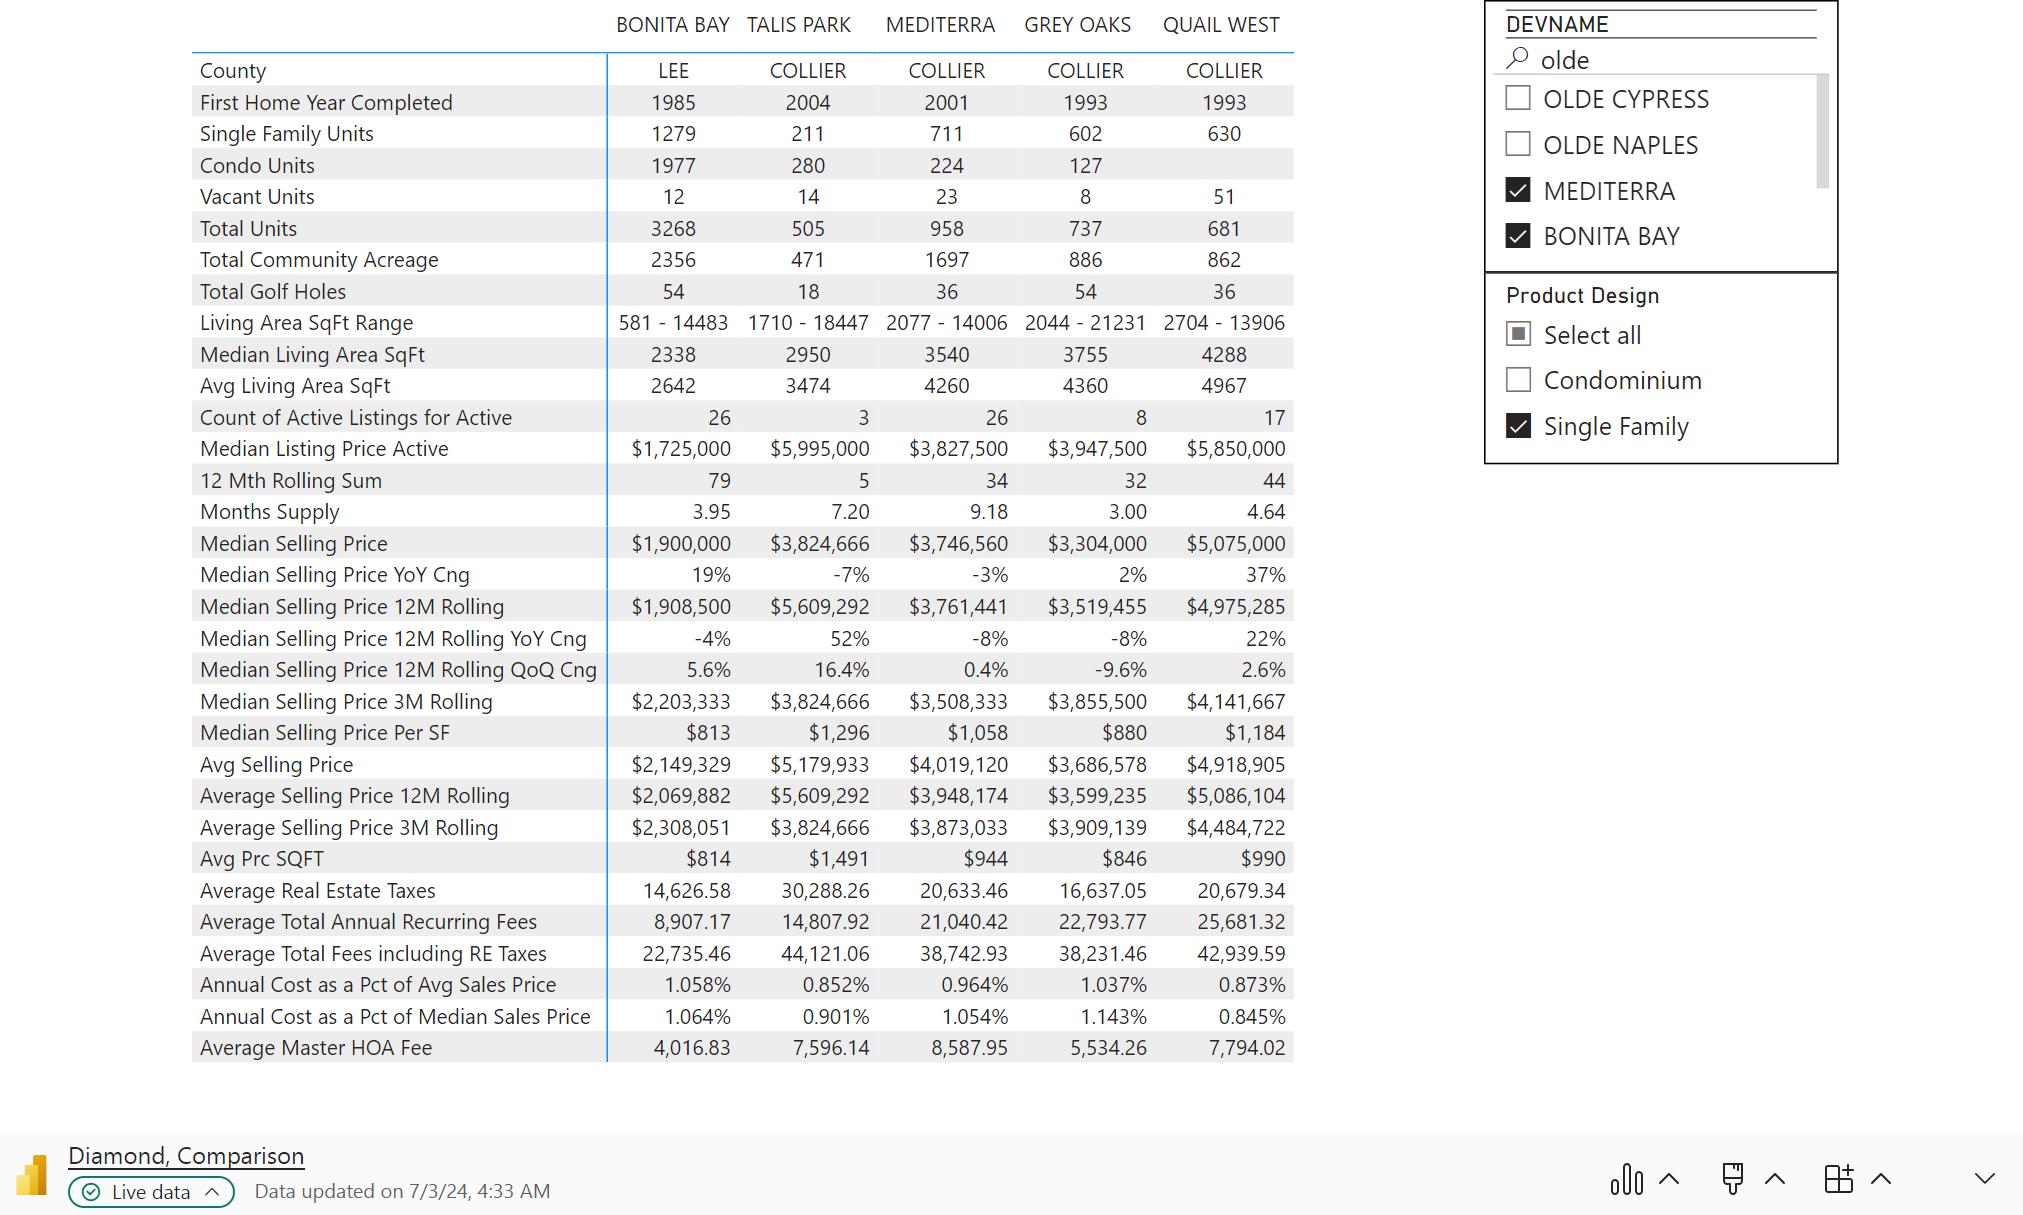The image size is (2023, 1215).
Task: Check the Condominium checkbox
Action: pos(1518,380)
